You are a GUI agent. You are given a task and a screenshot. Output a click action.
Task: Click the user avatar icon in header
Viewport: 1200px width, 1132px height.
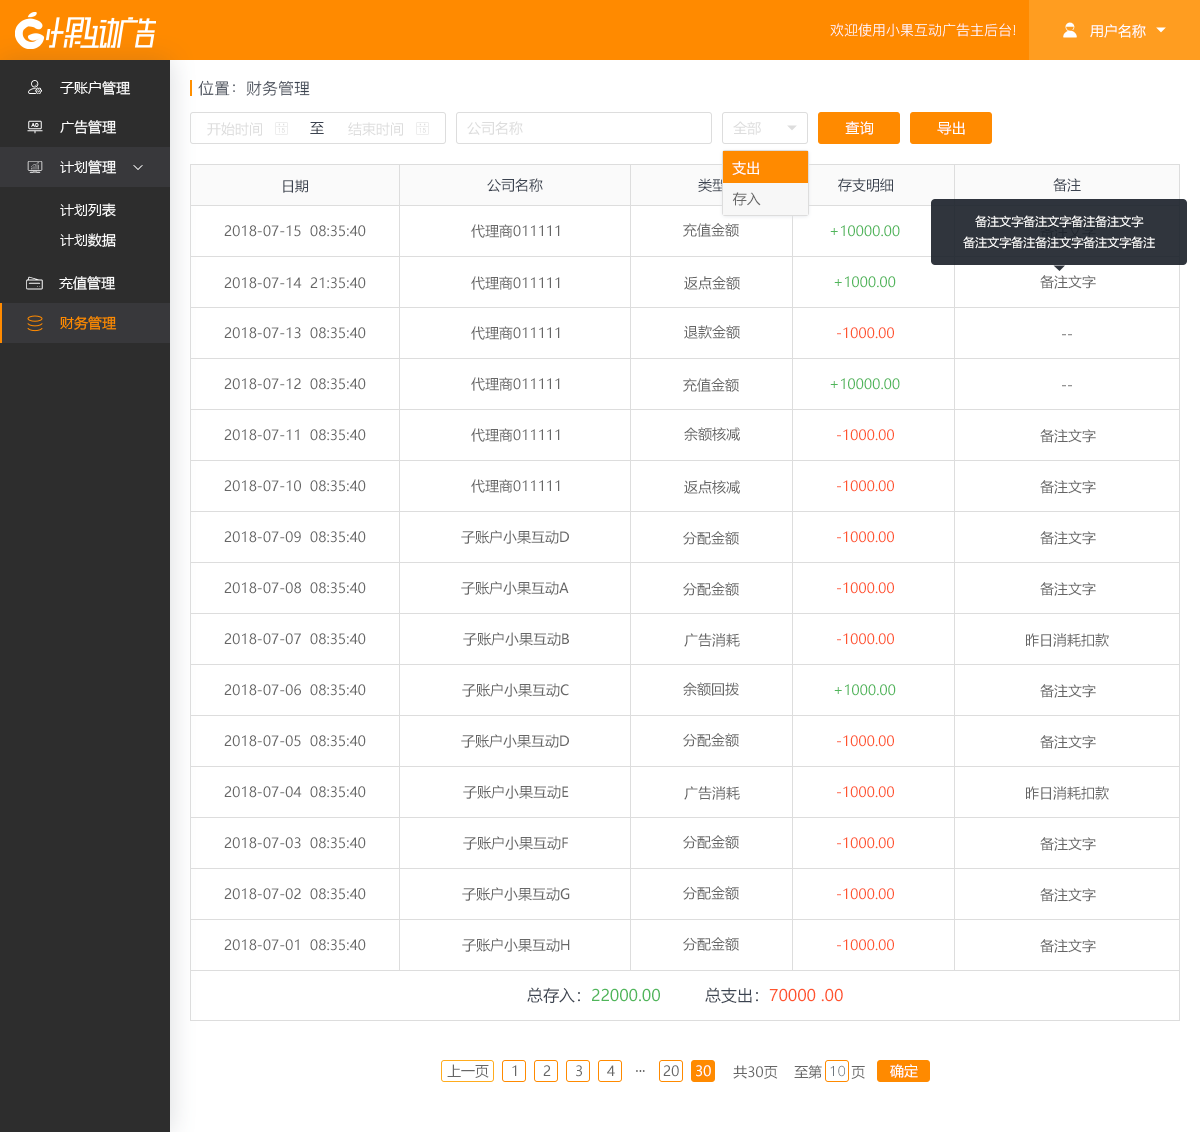pyautogui.click(x=1069, y=31)
